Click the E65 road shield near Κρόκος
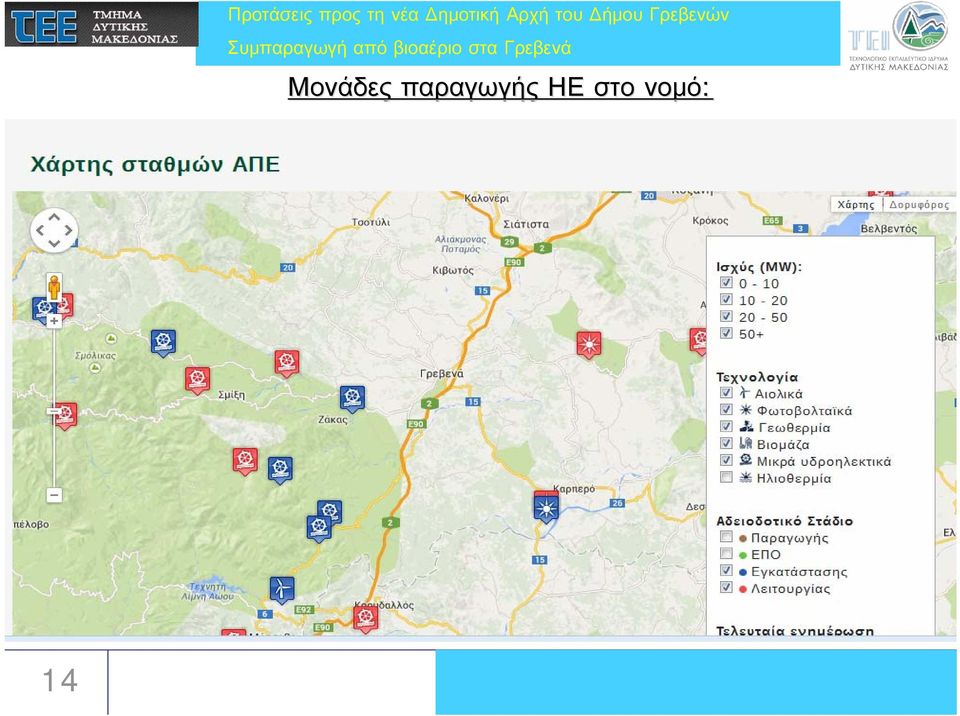The width and height of the screenshot is (960, 716). click(772, 220)
